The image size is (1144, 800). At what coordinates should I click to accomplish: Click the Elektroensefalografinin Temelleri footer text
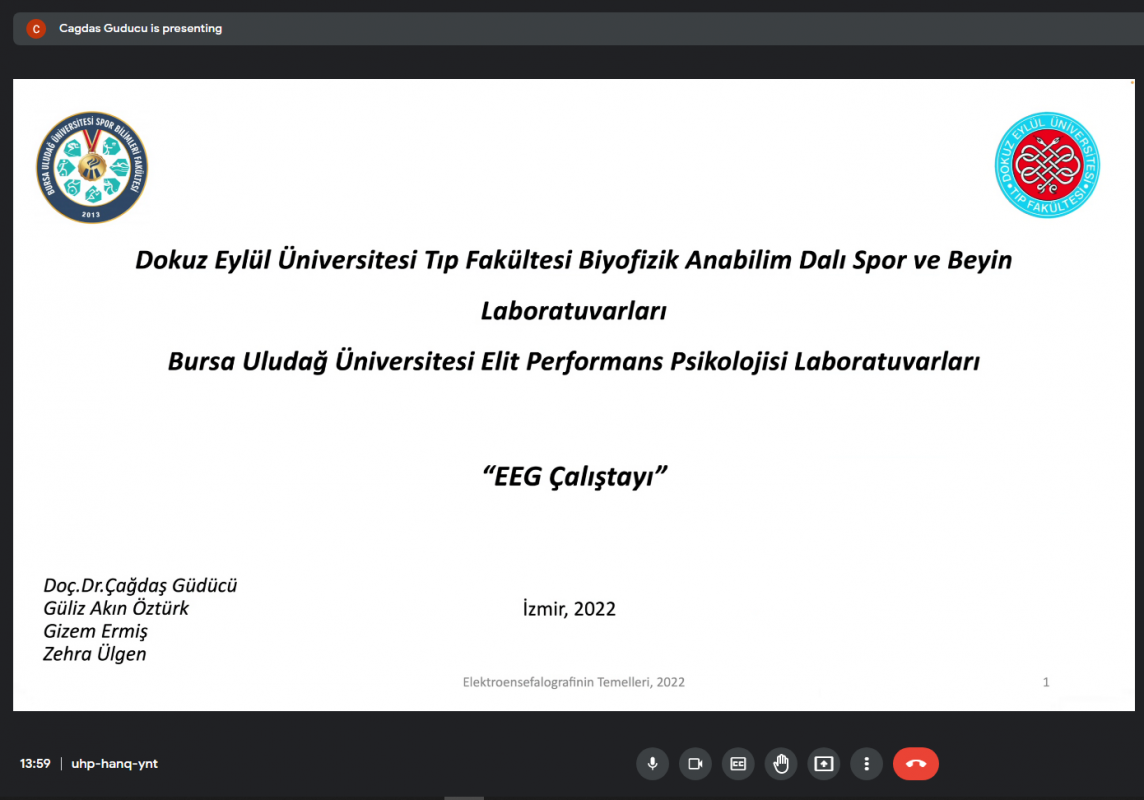tap(573, 682)
